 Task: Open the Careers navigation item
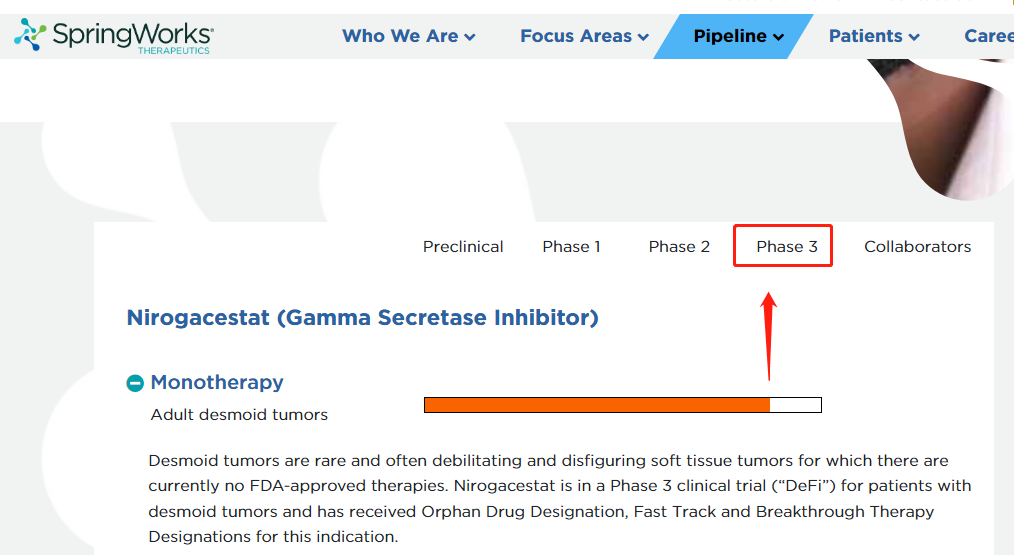click(989, 36)
